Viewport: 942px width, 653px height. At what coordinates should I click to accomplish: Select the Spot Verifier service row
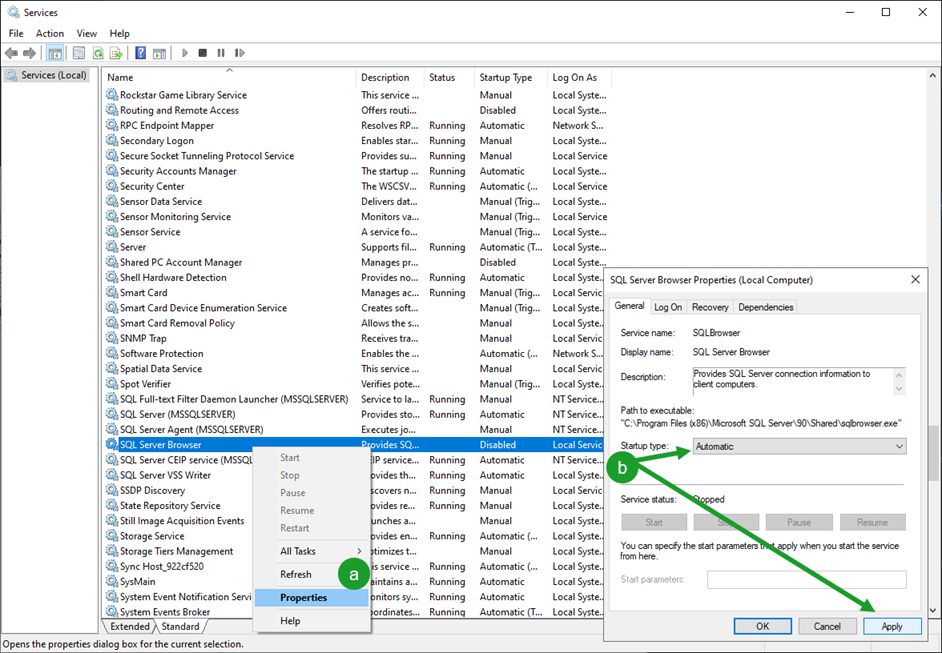354,383
